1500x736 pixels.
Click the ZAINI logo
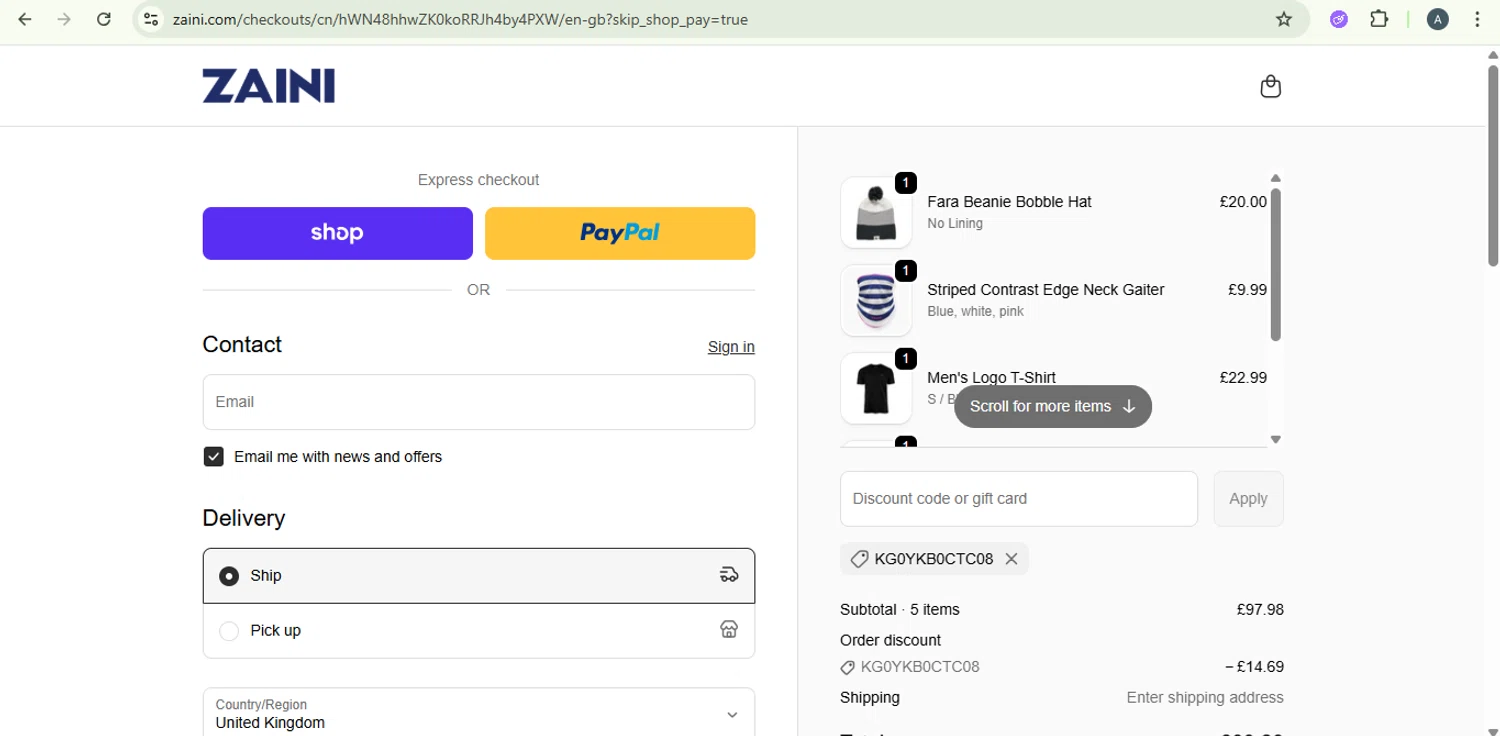tap(269, 86)
